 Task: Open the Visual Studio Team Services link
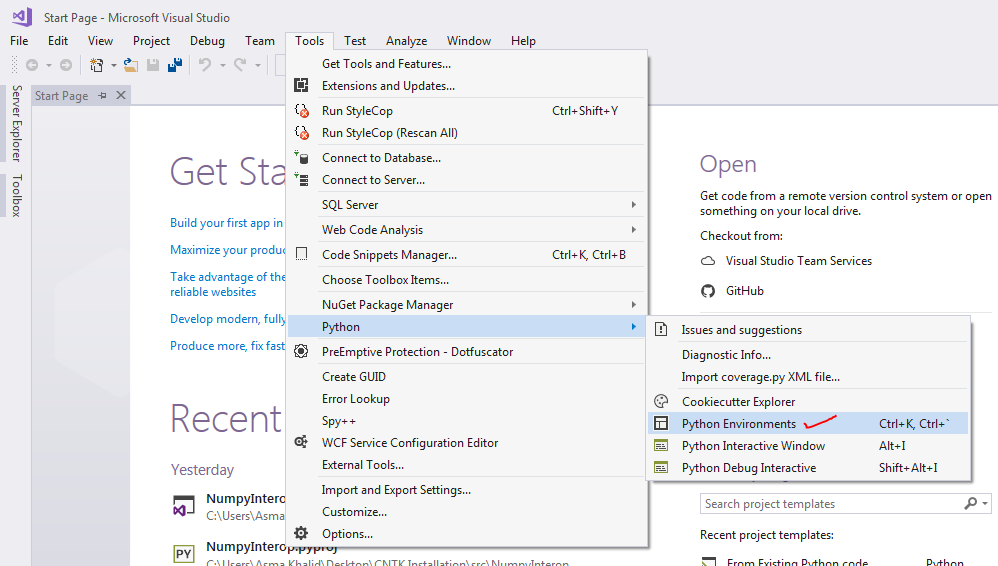click(798, 261)
